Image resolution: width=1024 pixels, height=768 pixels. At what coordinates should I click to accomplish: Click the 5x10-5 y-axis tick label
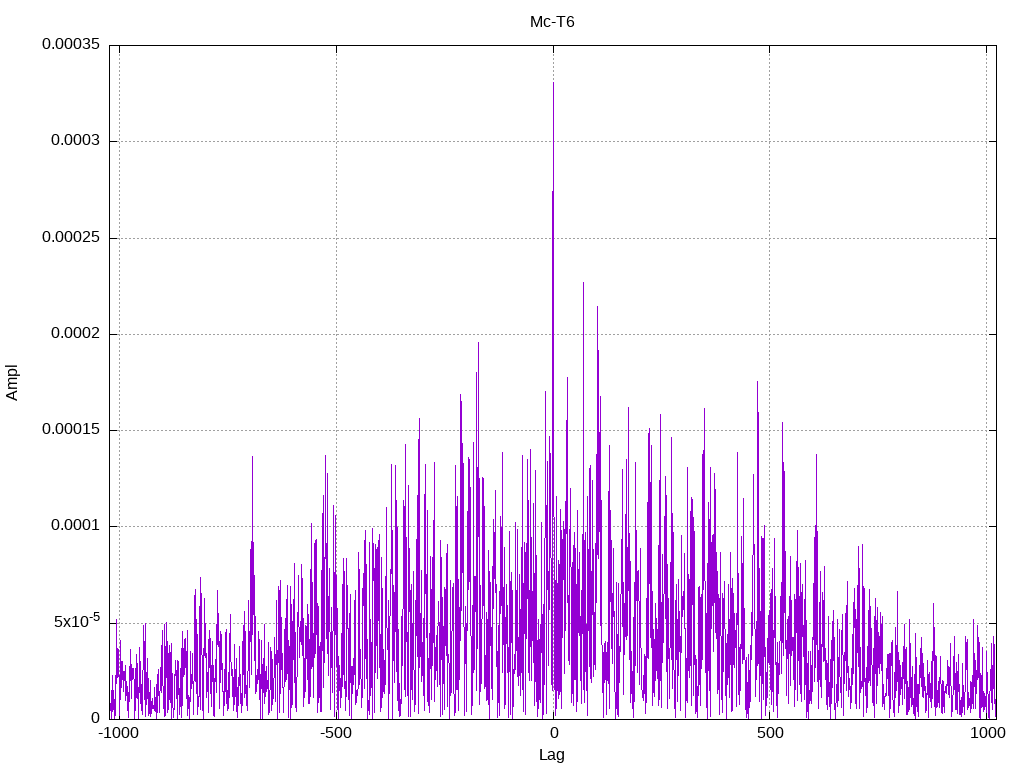tap(77, 620)
